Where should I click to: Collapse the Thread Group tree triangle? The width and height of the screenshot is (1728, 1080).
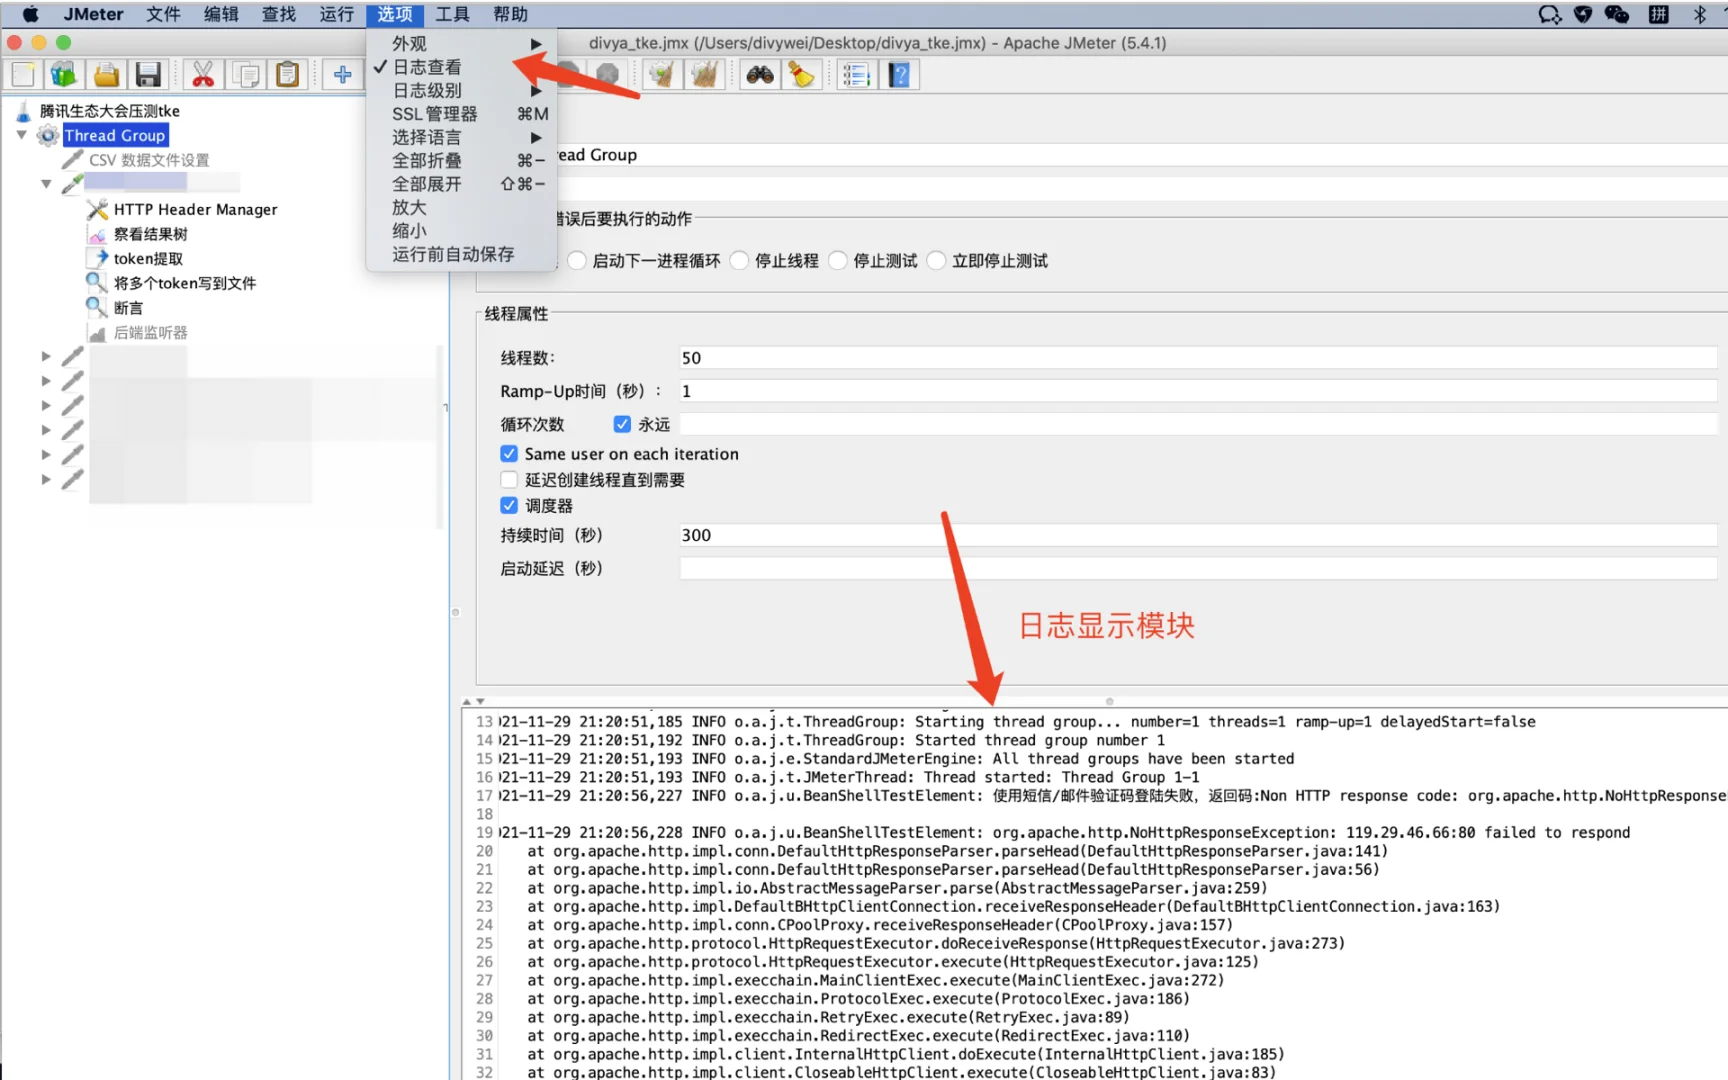[x=21, y=134]
